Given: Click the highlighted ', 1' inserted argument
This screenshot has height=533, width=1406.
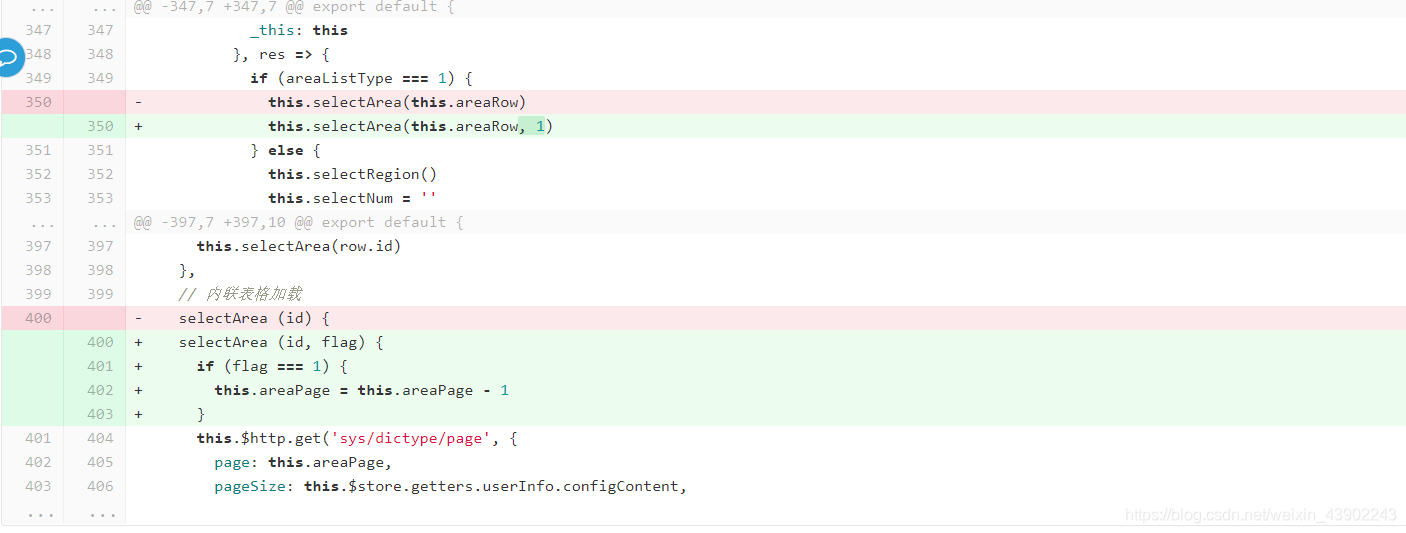Looking at the screenshot, I should pos(532,126).
